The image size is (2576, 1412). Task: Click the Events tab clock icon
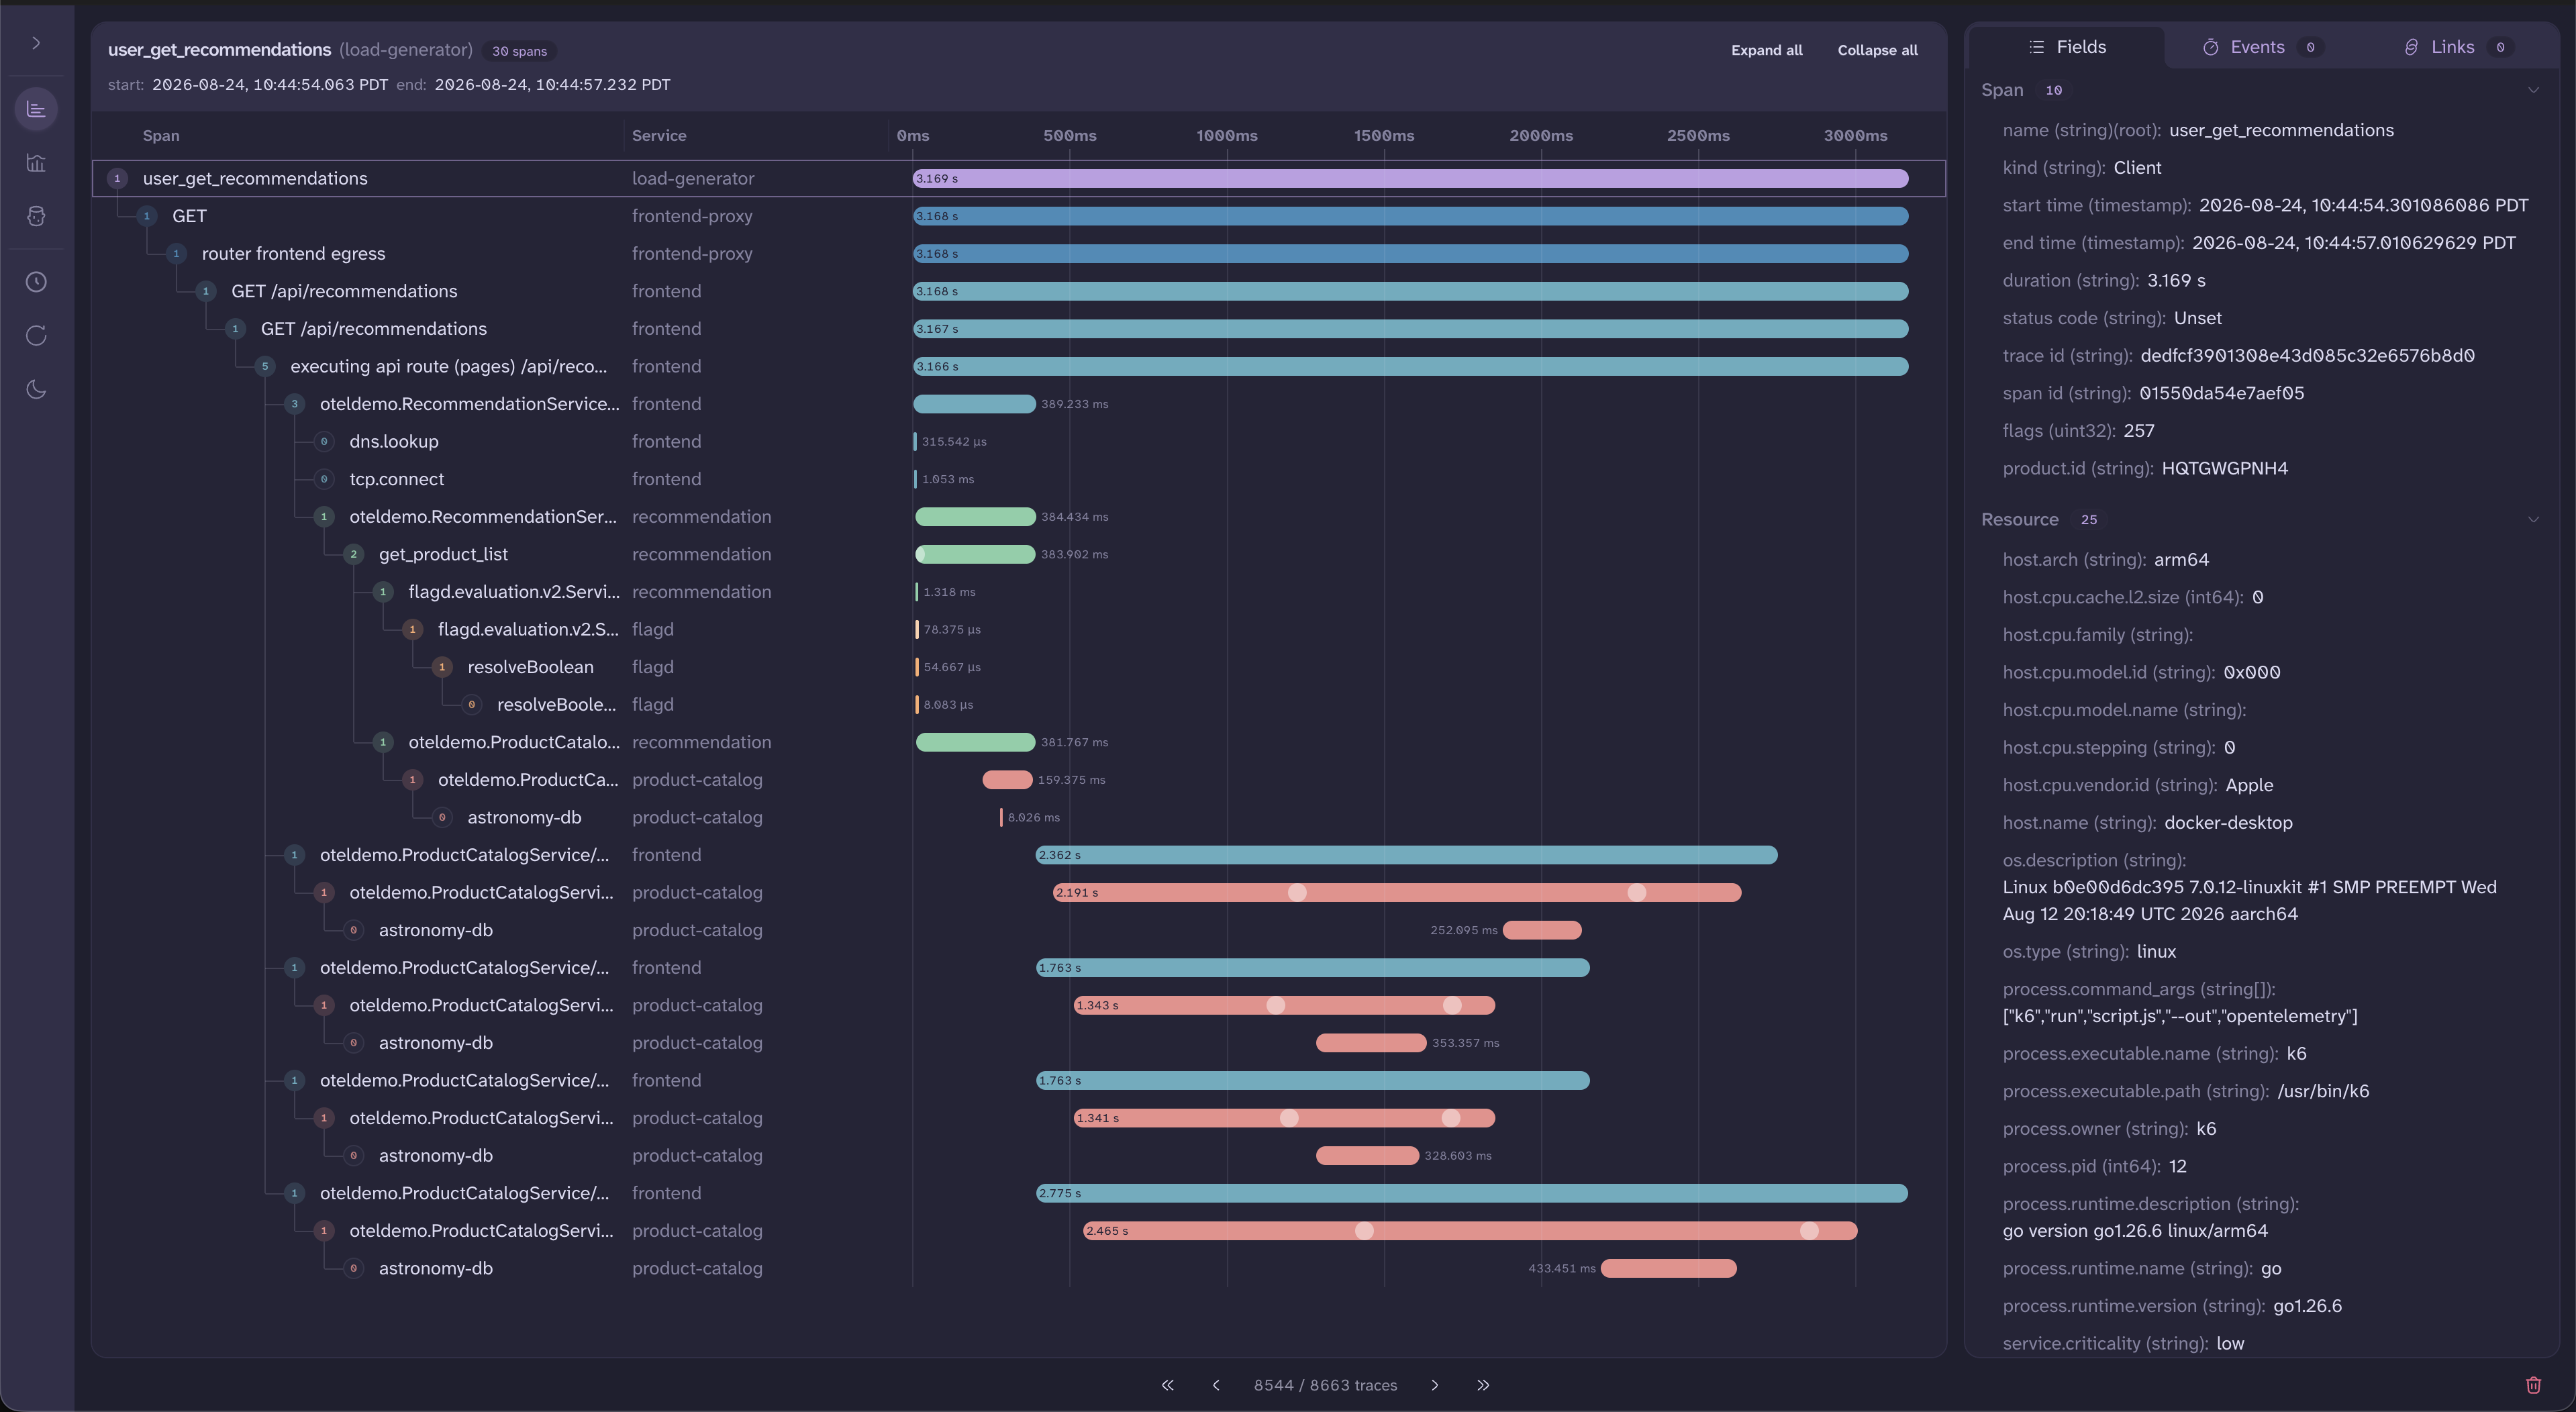click(x=2211, y=47)
